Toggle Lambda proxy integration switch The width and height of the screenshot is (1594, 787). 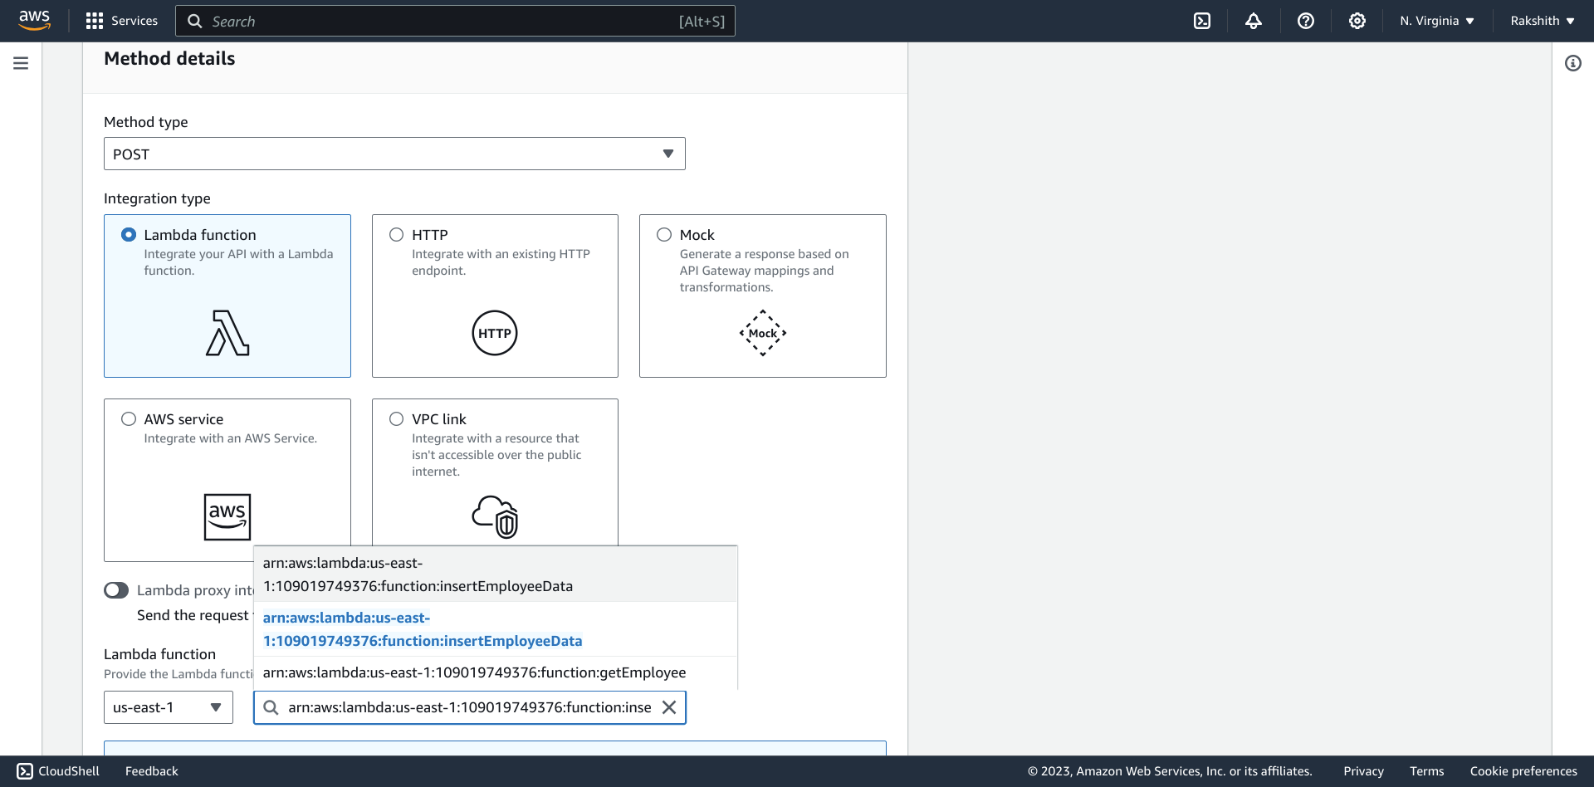pos(116,590)
